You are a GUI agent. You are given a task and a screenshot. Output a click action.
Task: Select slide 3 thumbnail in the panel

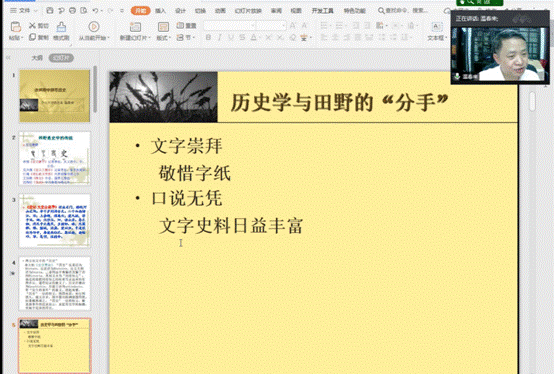(54, 220)
